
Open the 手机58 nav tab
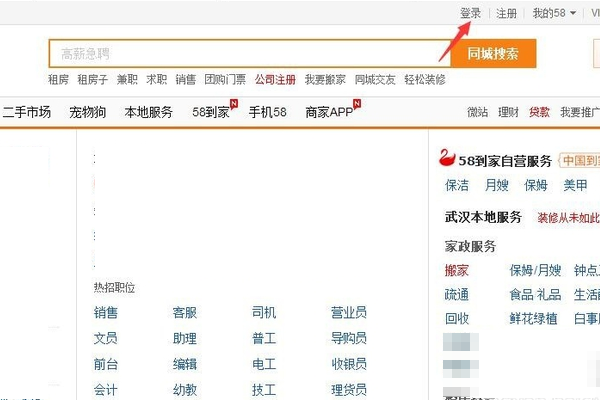click(x=267, y=112)
